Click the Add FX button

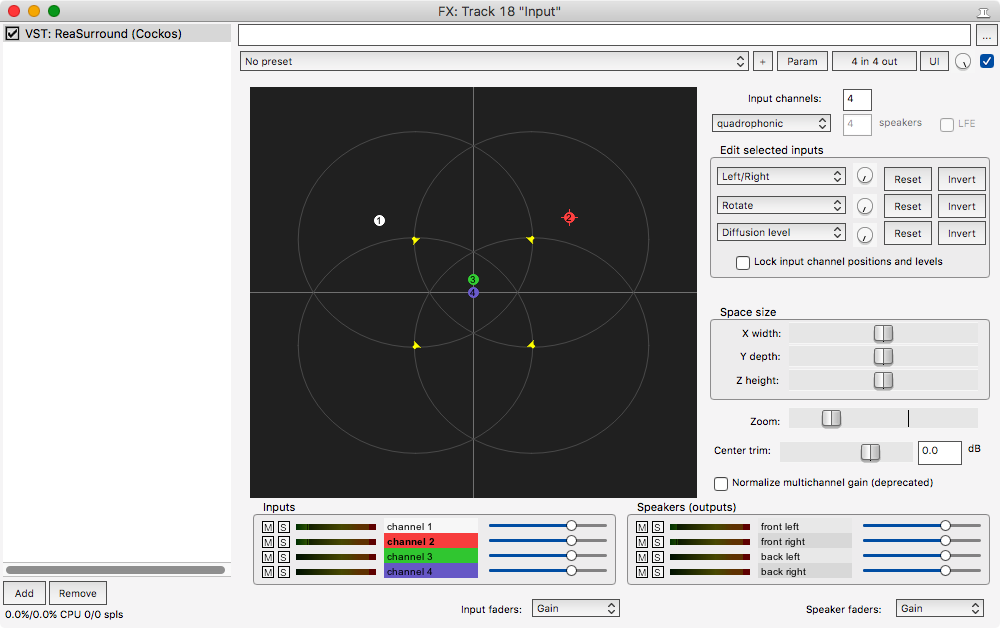(24, 593)
